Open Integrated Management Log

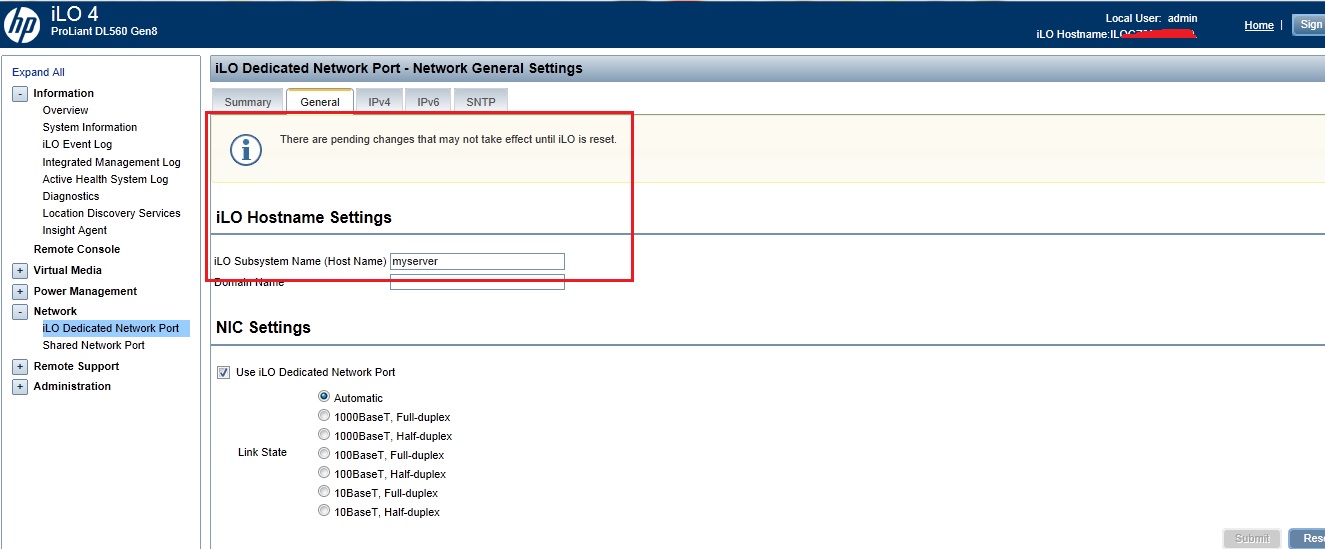(x=111, y=162)
